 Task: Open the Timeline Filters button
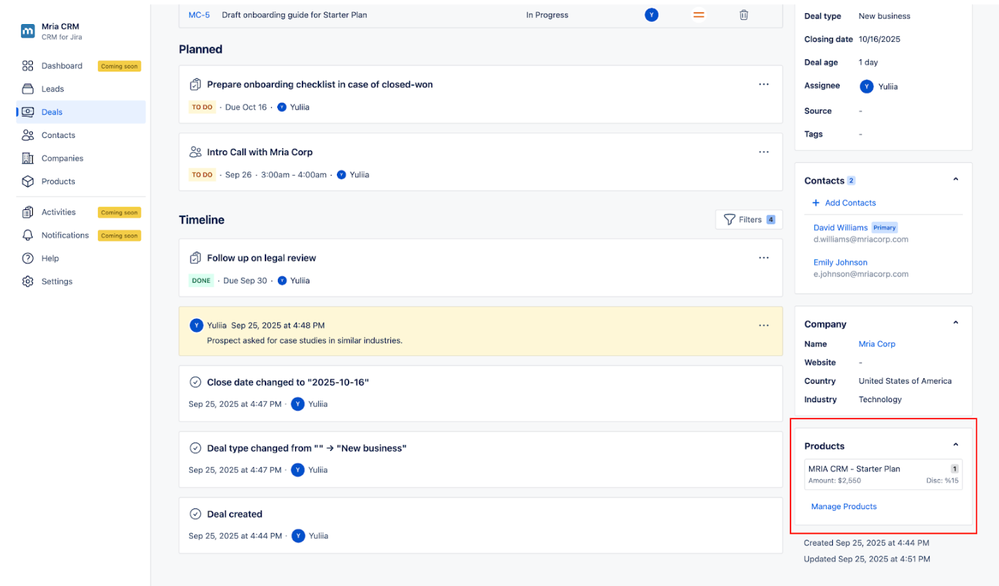pyautogui.click(x=749, y=219)
